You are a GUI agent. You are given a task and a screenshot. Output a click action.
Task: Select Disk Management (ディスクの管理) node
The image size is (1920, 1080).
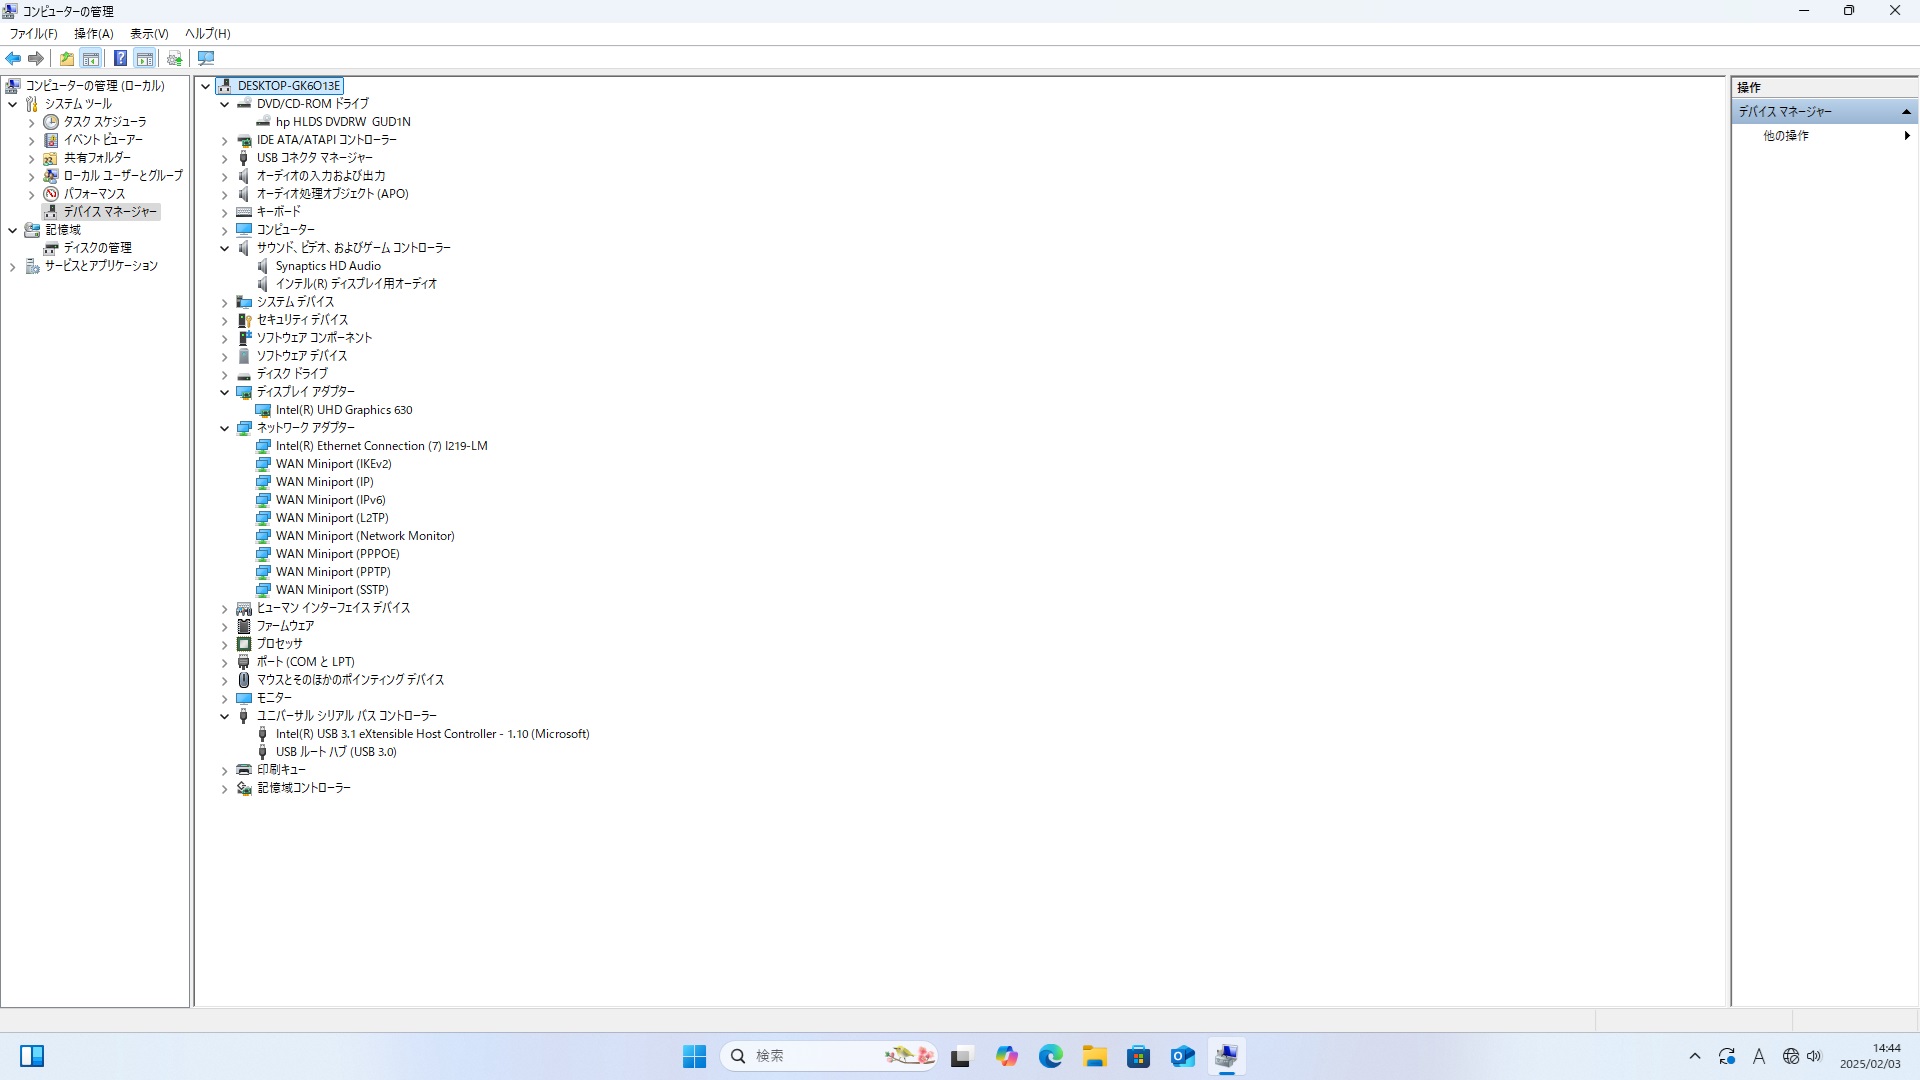(97, 248)
